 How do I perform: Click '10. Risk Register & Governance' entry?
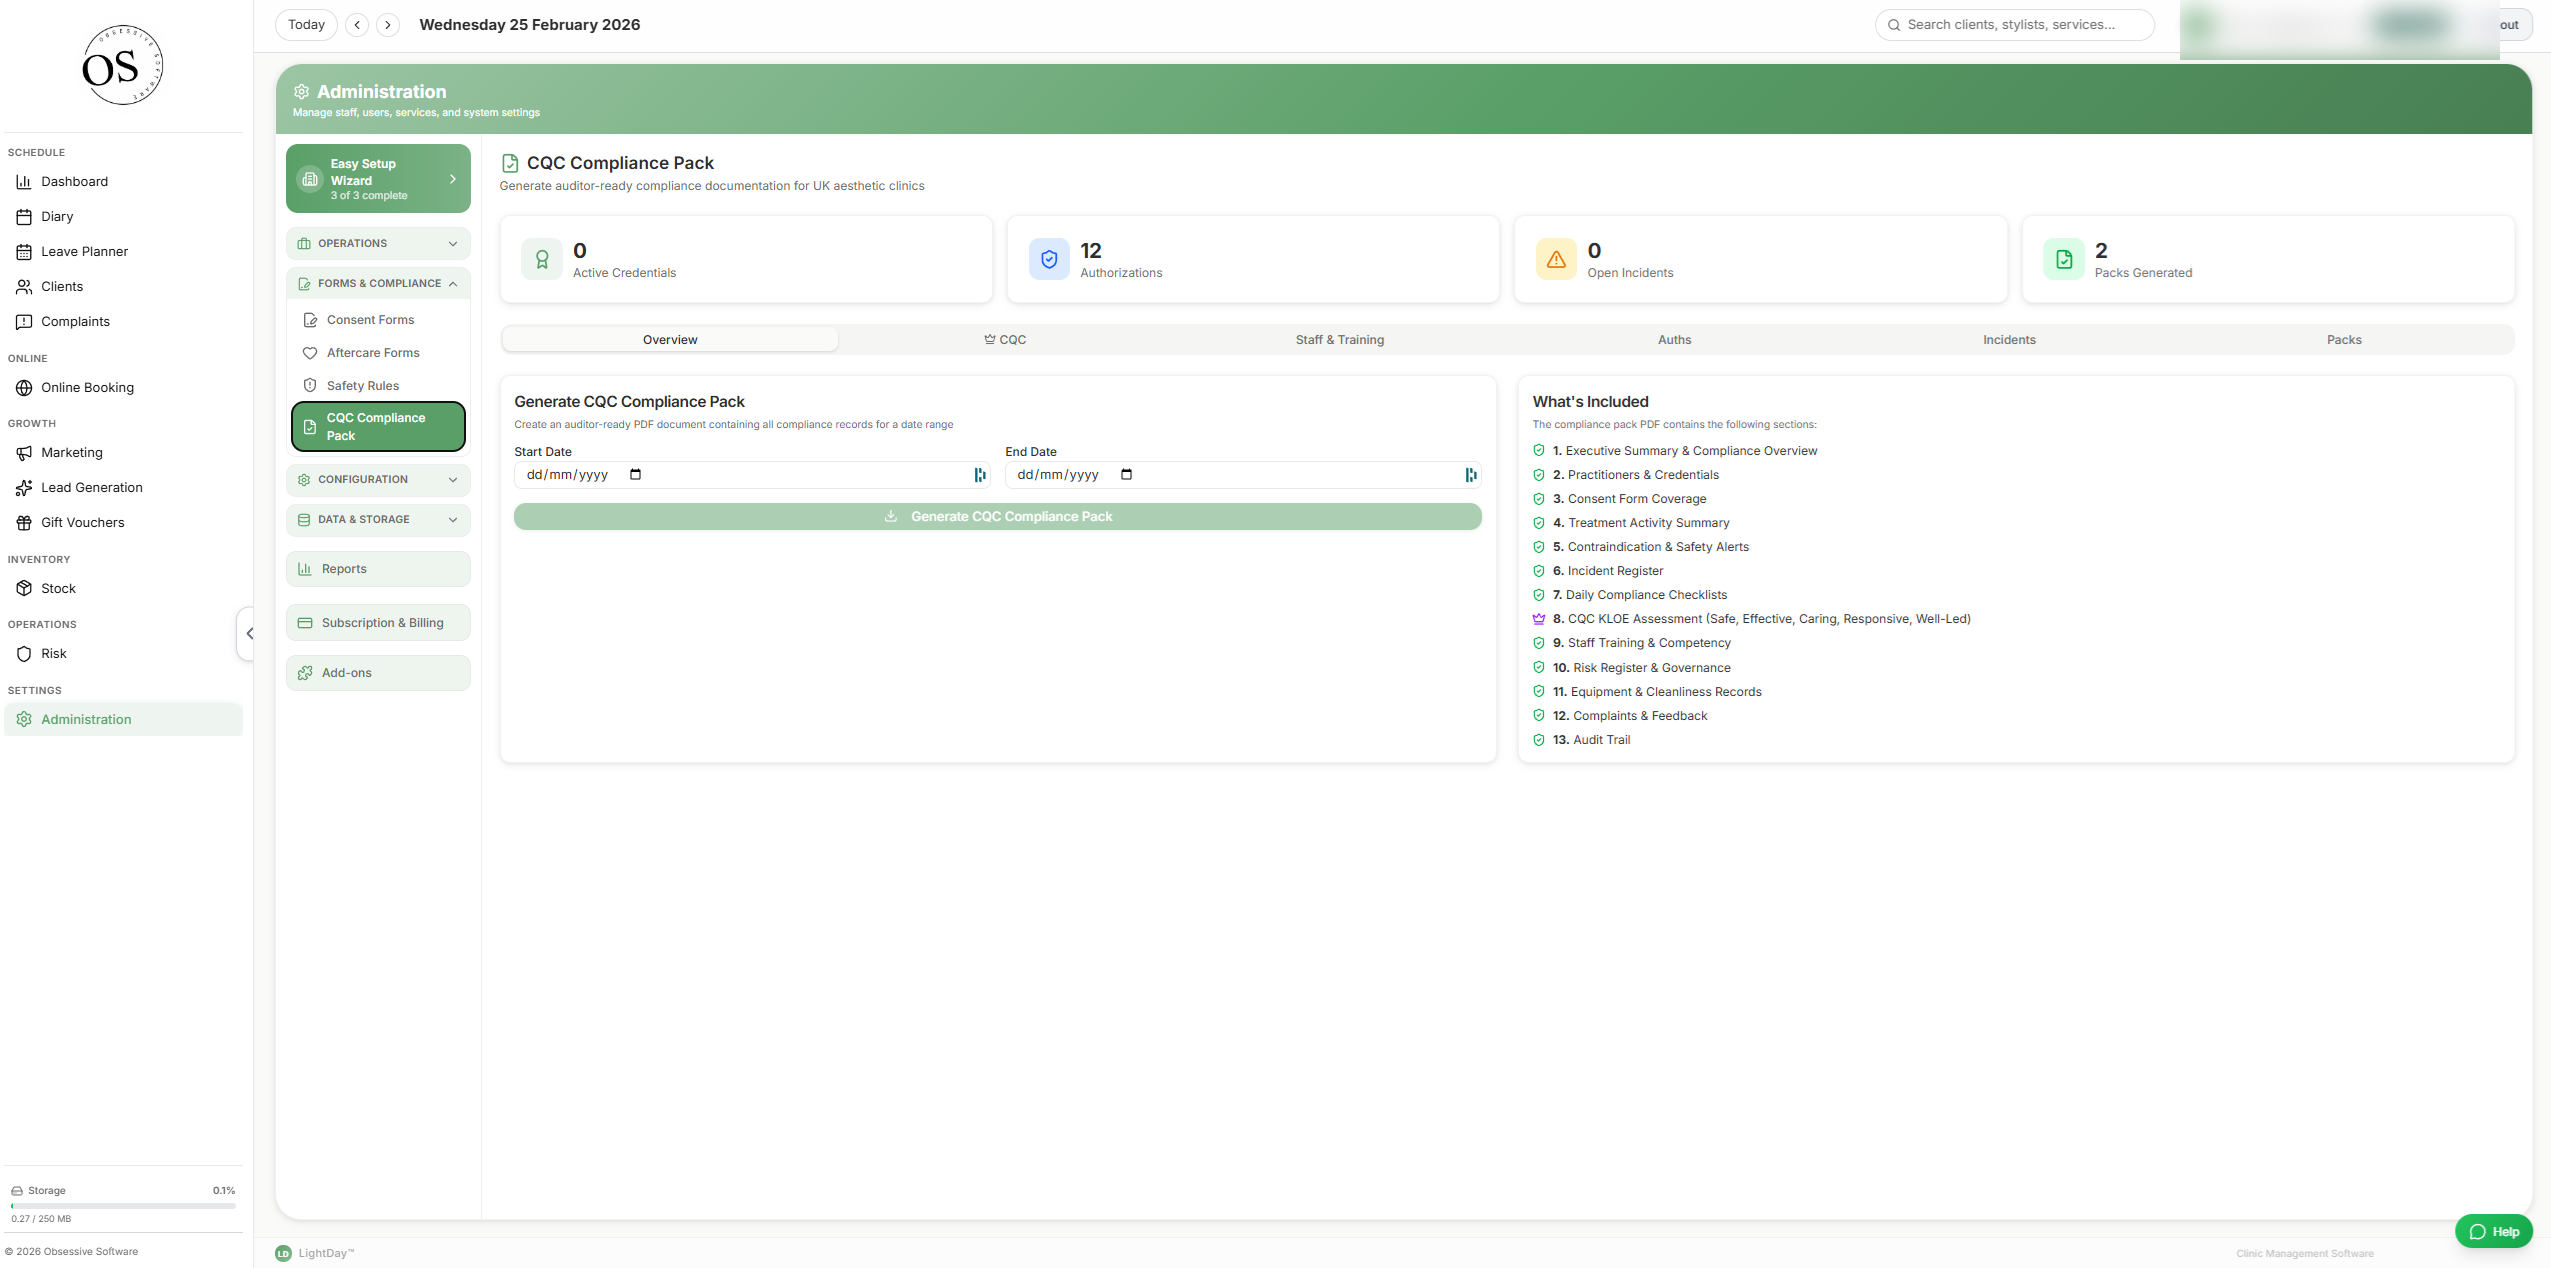(1641, 668)
